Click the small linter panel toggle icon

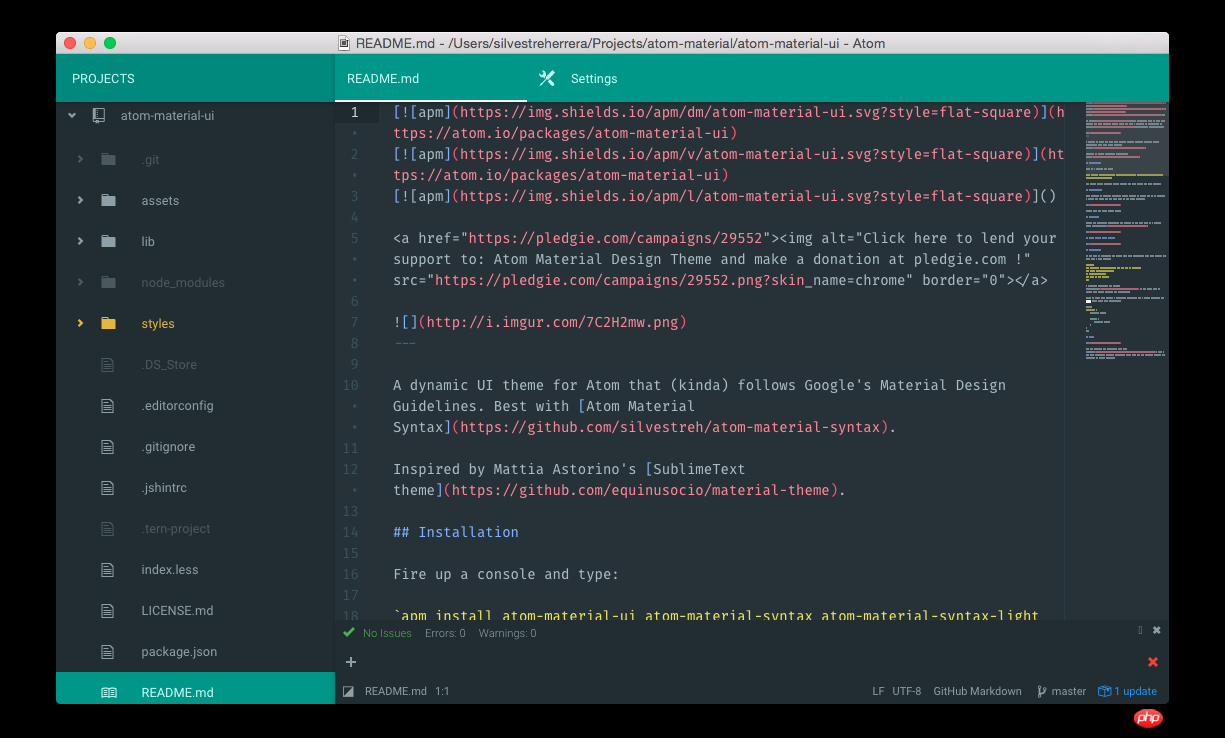(x=1140, y=630)
